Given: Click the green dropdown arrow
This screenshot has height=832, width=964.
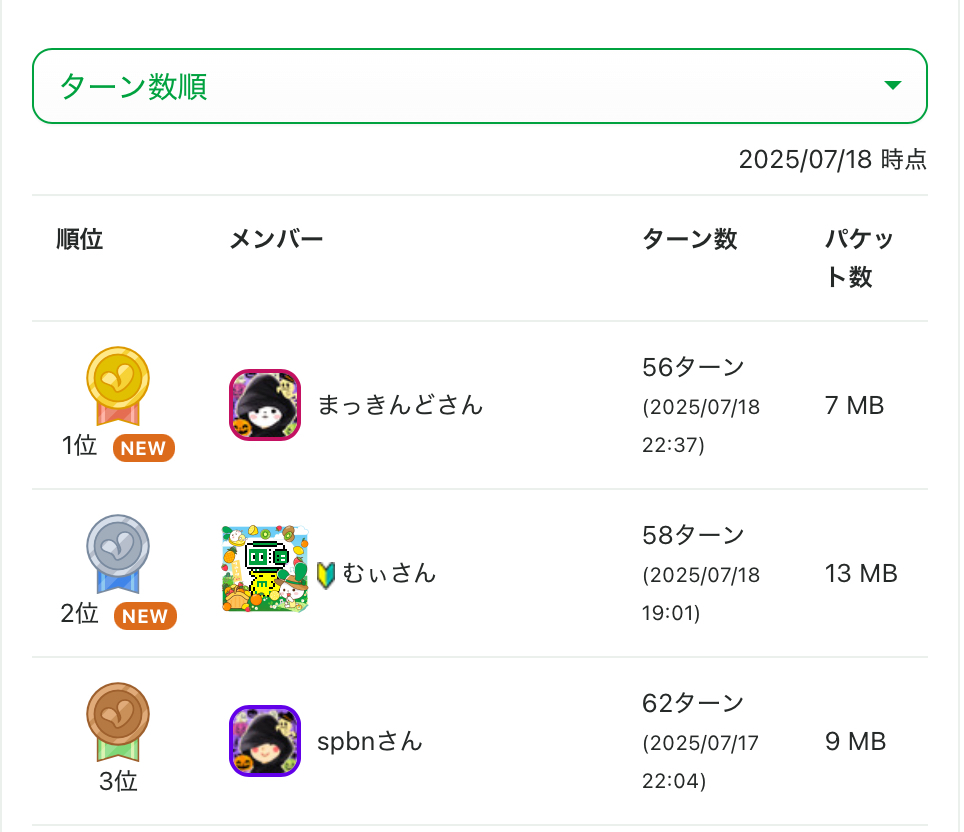Looking at the screenshot, I should pos(893,86).
